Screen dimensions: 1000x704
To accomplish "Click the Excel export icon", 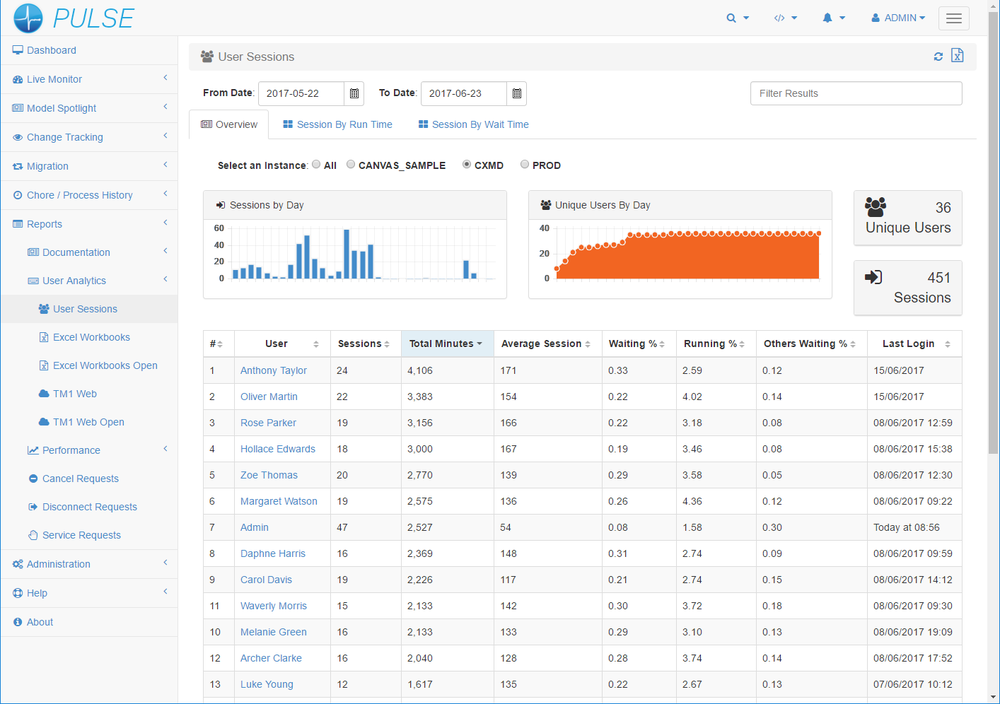I will (x=957, y=56).
